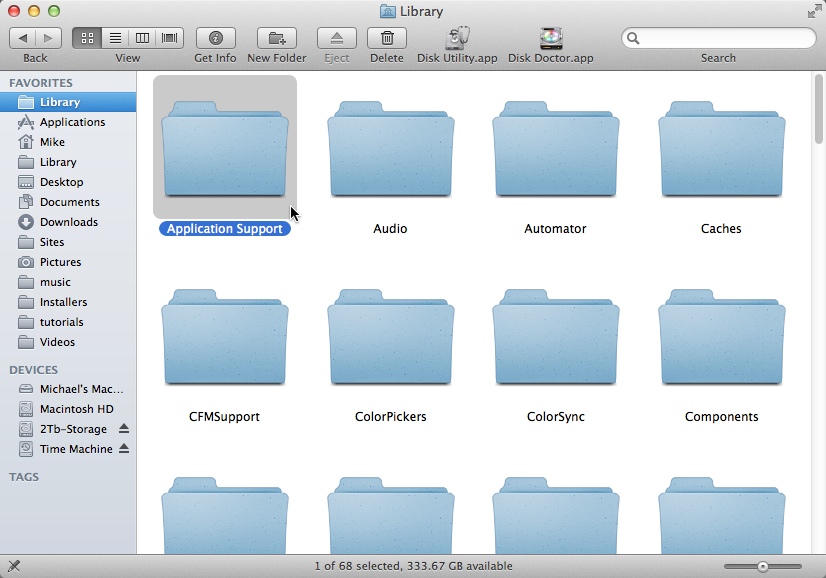Click the status bar selection count text
This screenshot has width=826, height=578.
[414, 566]
